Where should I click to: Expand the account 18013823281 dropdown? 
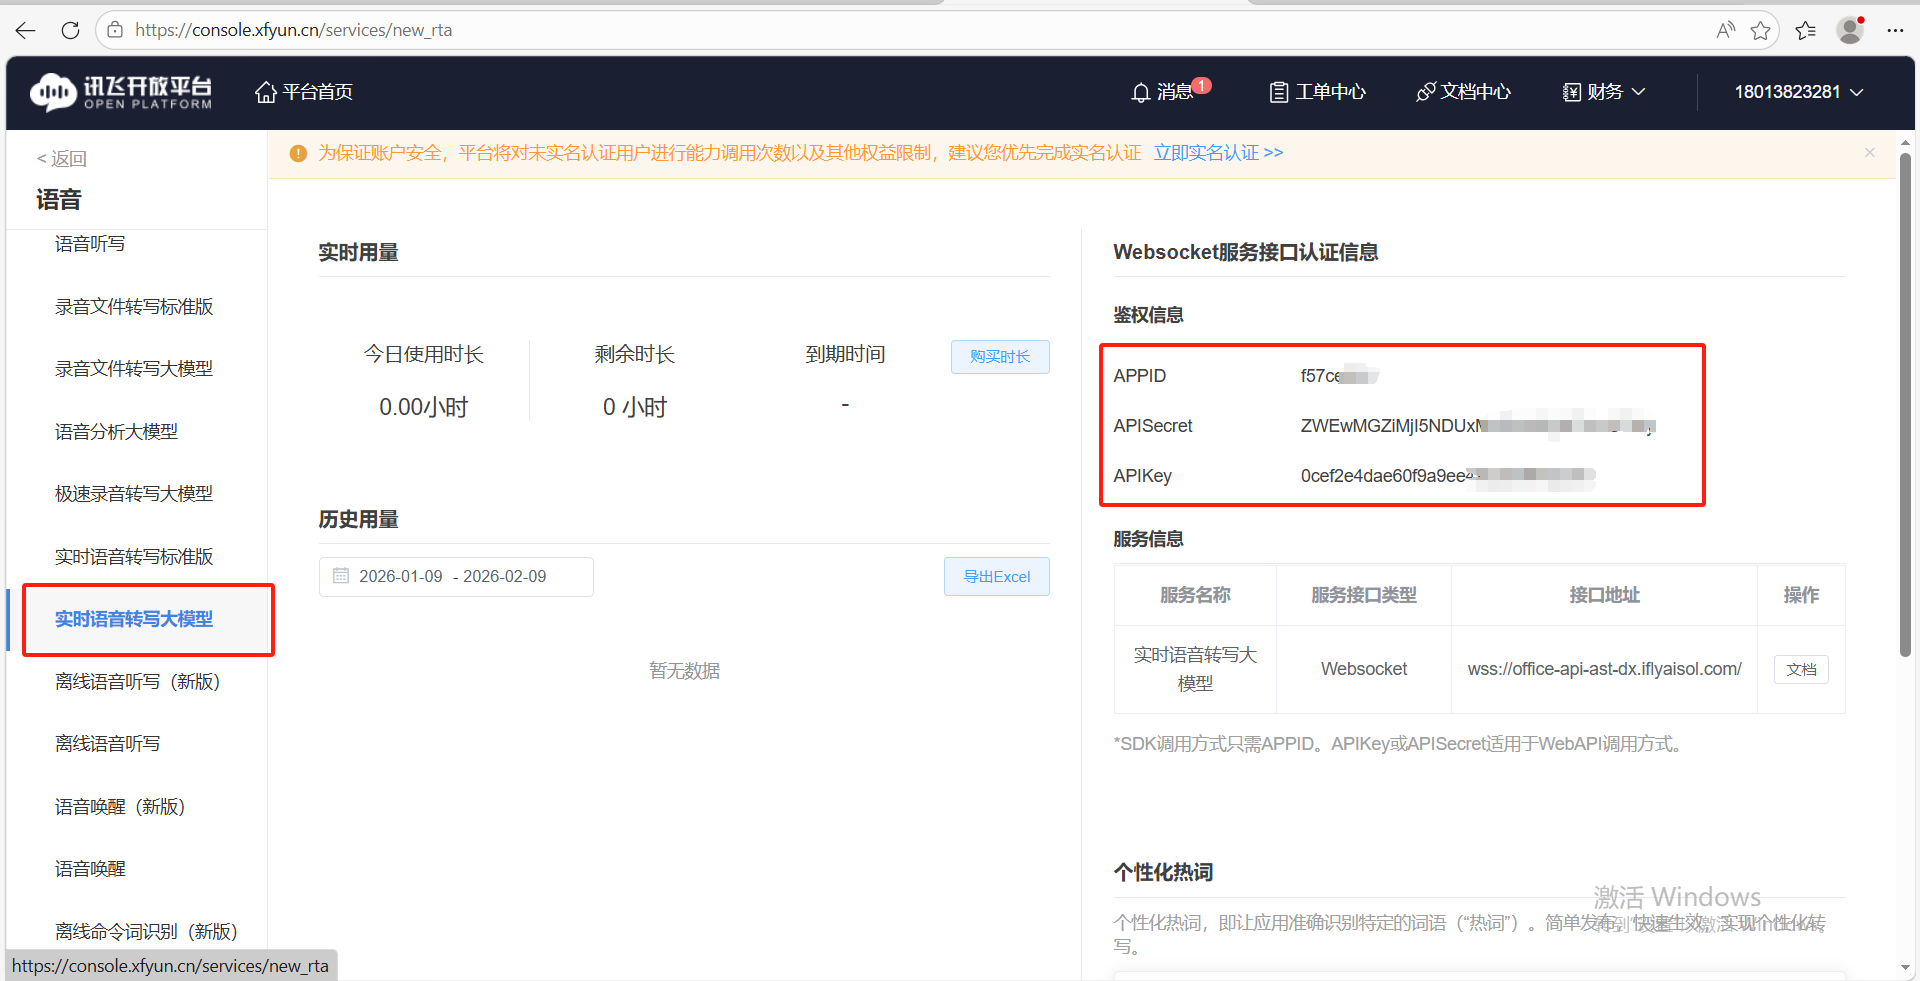coord(1798,92)
